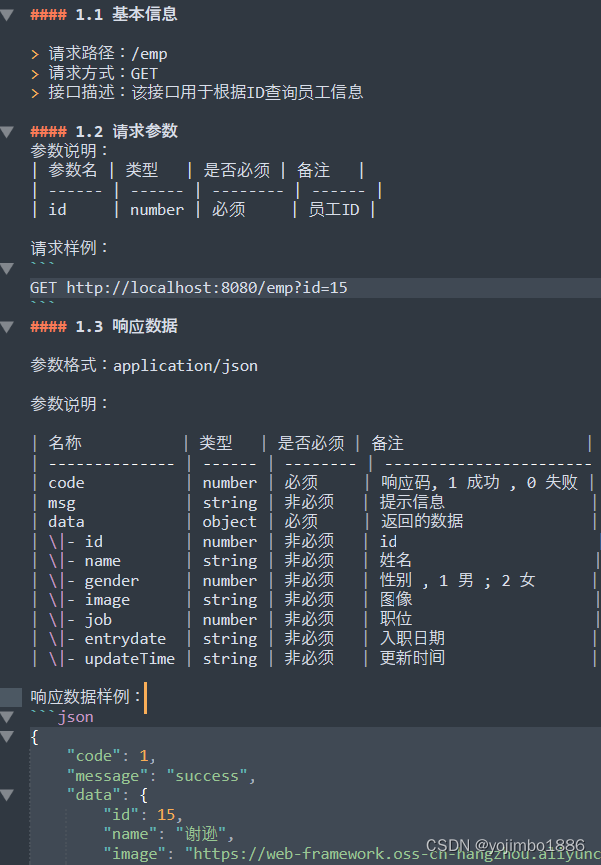Click the 响应数据样例 label line
Screen dimensions: 601x865
pyautogui.click(x=86, y=697)
